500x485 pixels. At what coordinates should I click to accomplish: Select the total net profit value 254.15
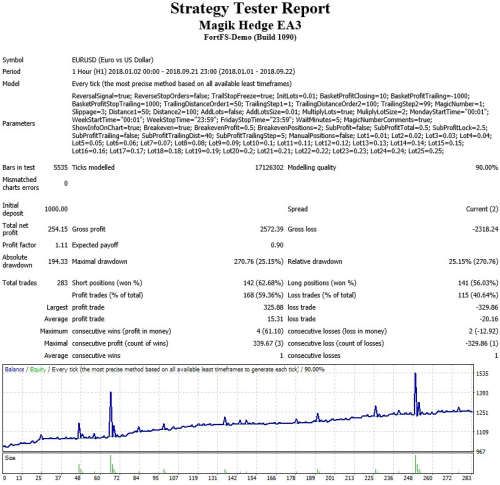pyautogui.click(x=58, y=229)
